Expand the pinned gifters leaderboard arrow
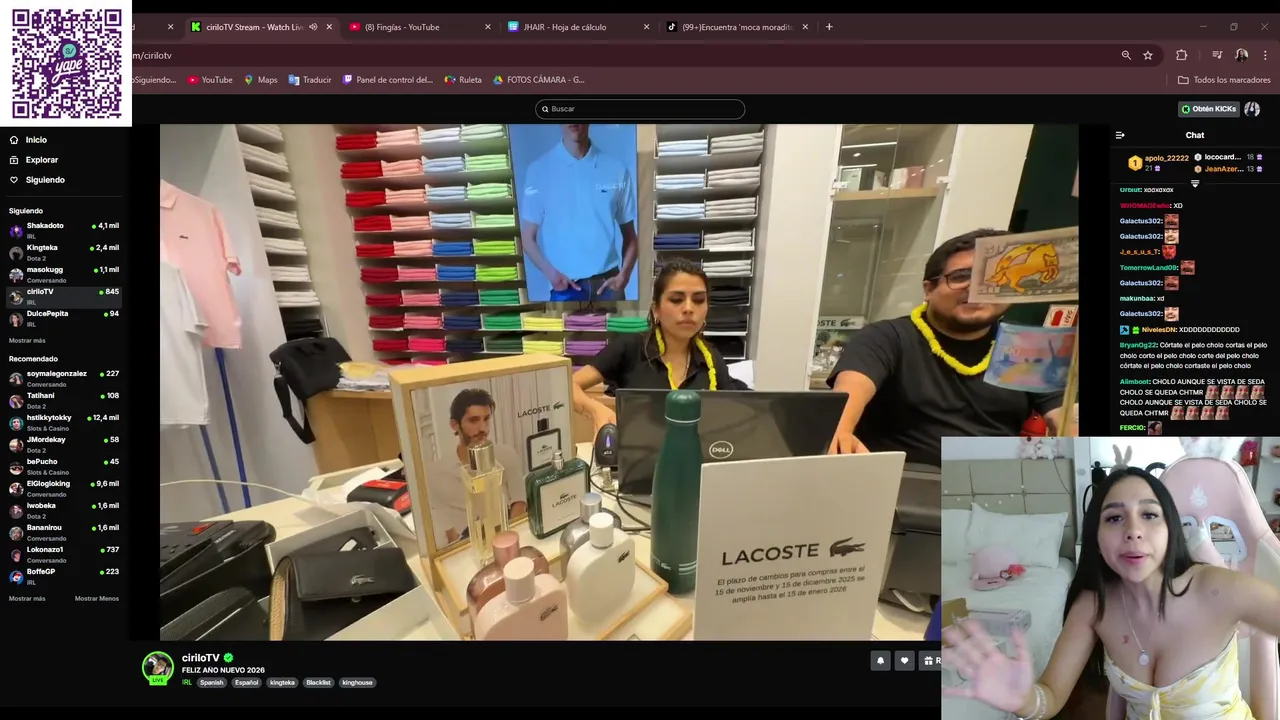This screenshot has width=1280, height=720. click(x=1194, y=184)
